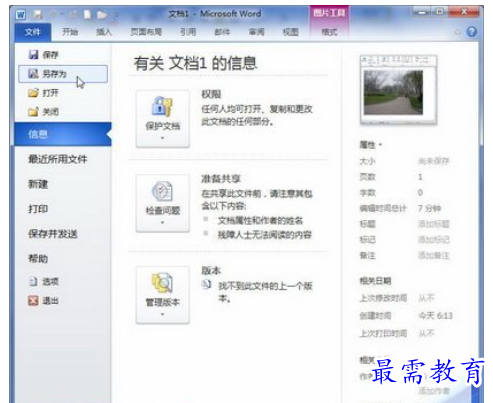Go to 打印 page

(38, 209)
